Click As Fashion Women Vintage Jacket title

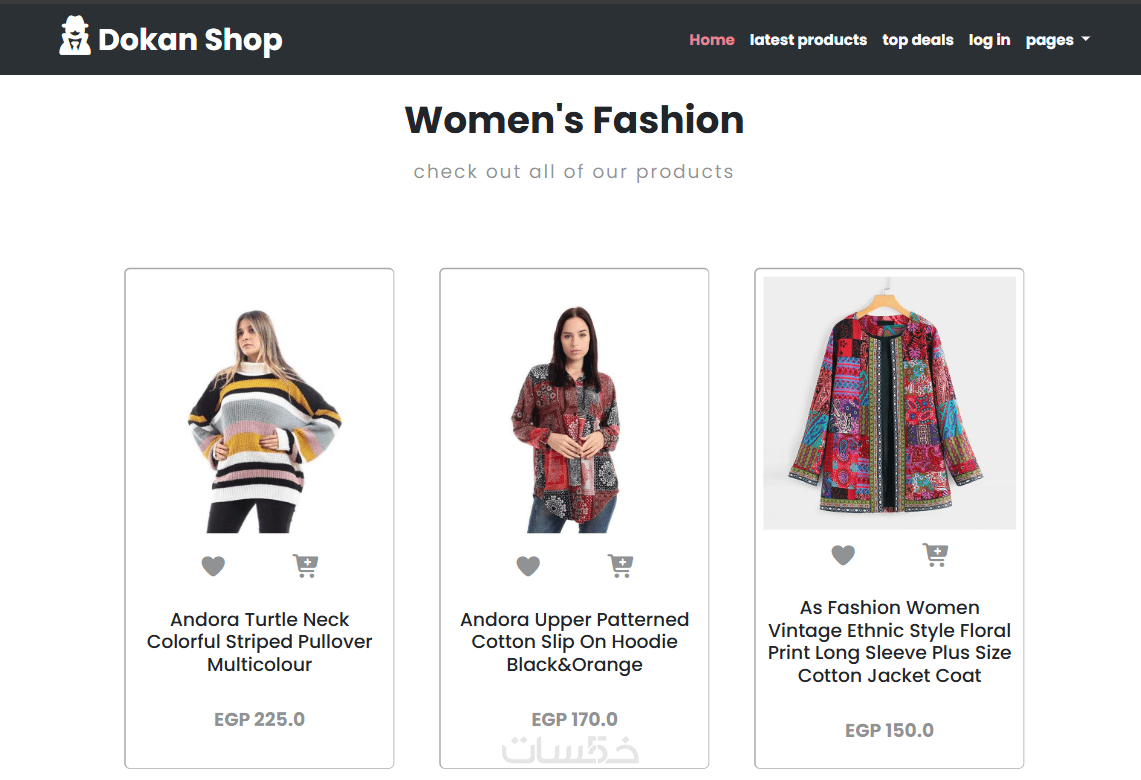coord(889,642)
